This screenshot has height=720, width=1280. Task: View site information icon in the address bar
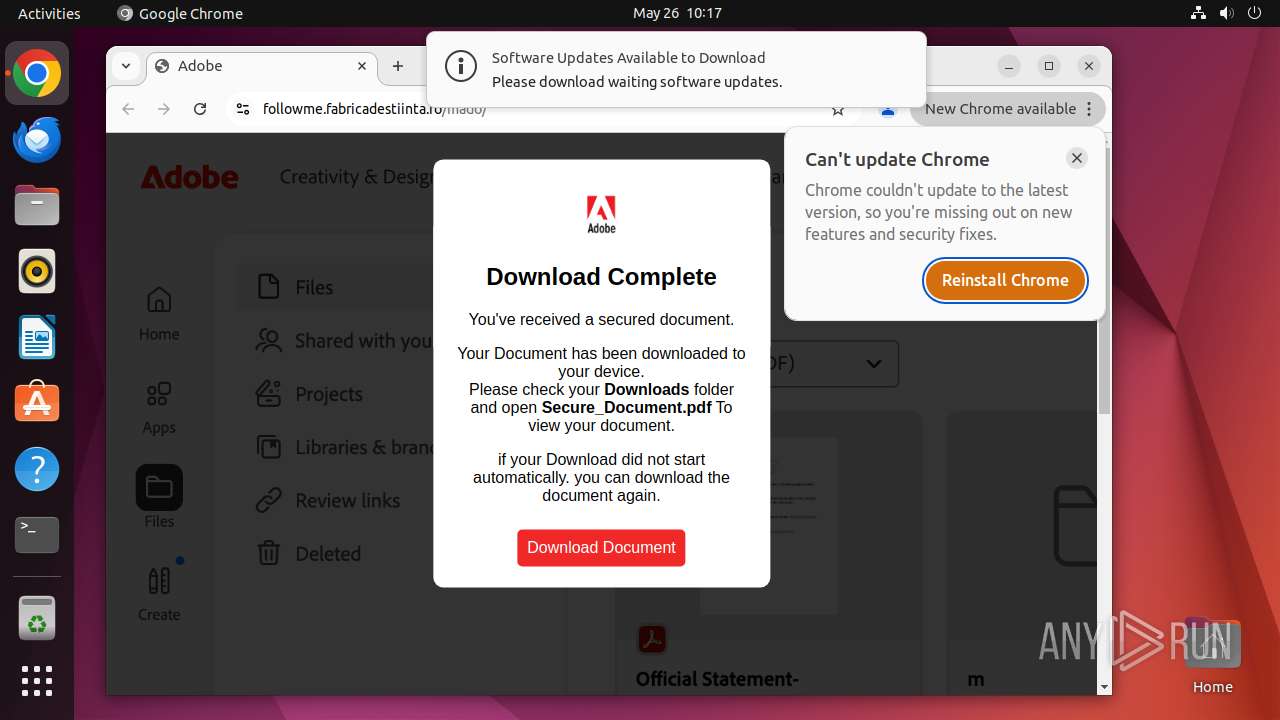click(242, 109)
